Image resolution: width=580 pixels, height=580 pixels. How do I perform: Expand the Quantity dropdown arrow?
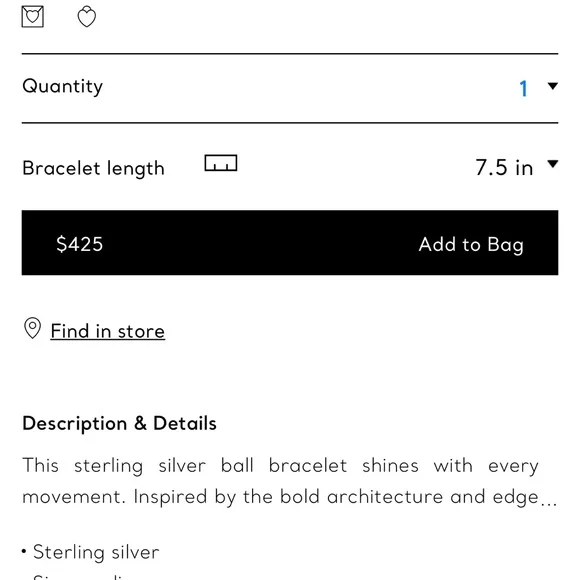(x=553, y=86)
